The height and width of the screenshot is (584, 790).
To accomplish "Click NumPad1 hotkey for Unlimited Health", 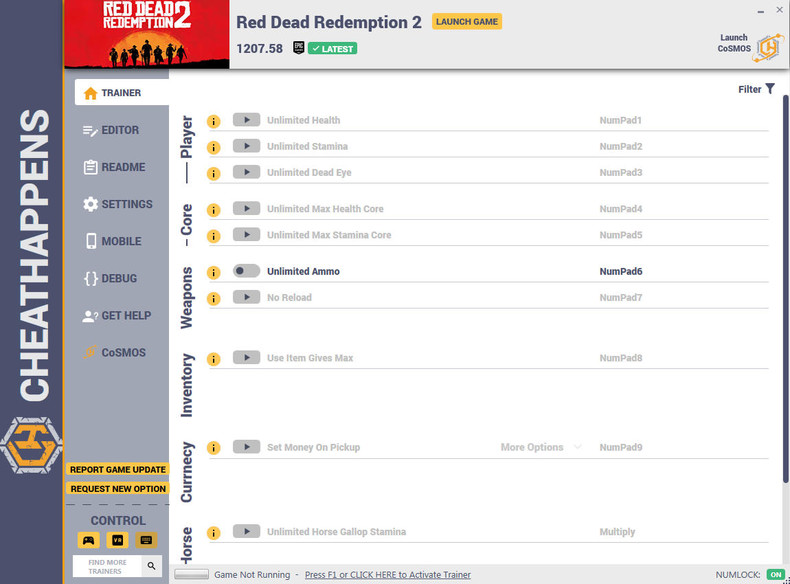I will click(620, 120).
